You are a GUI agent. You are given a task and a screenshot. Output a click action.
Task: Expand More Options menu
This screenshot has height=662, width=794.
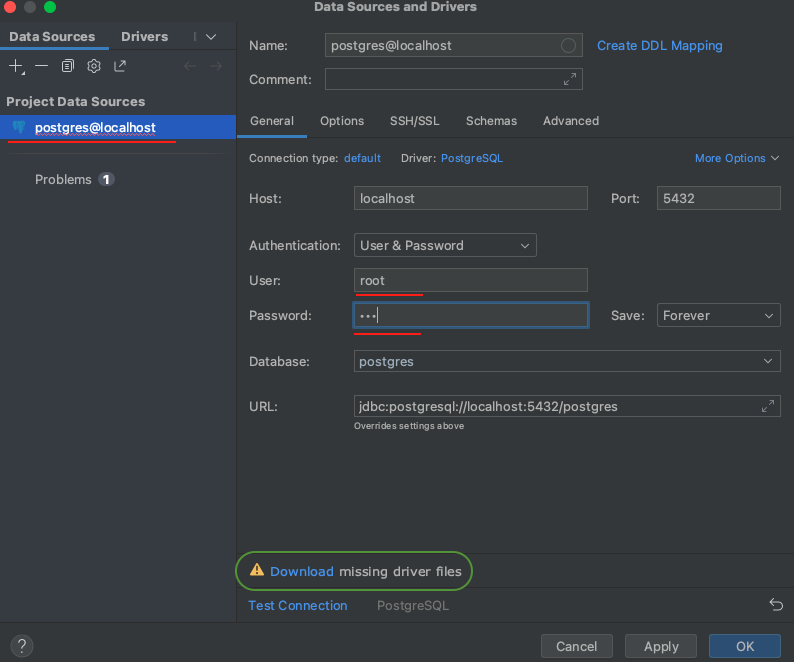[x=737, y=158]
